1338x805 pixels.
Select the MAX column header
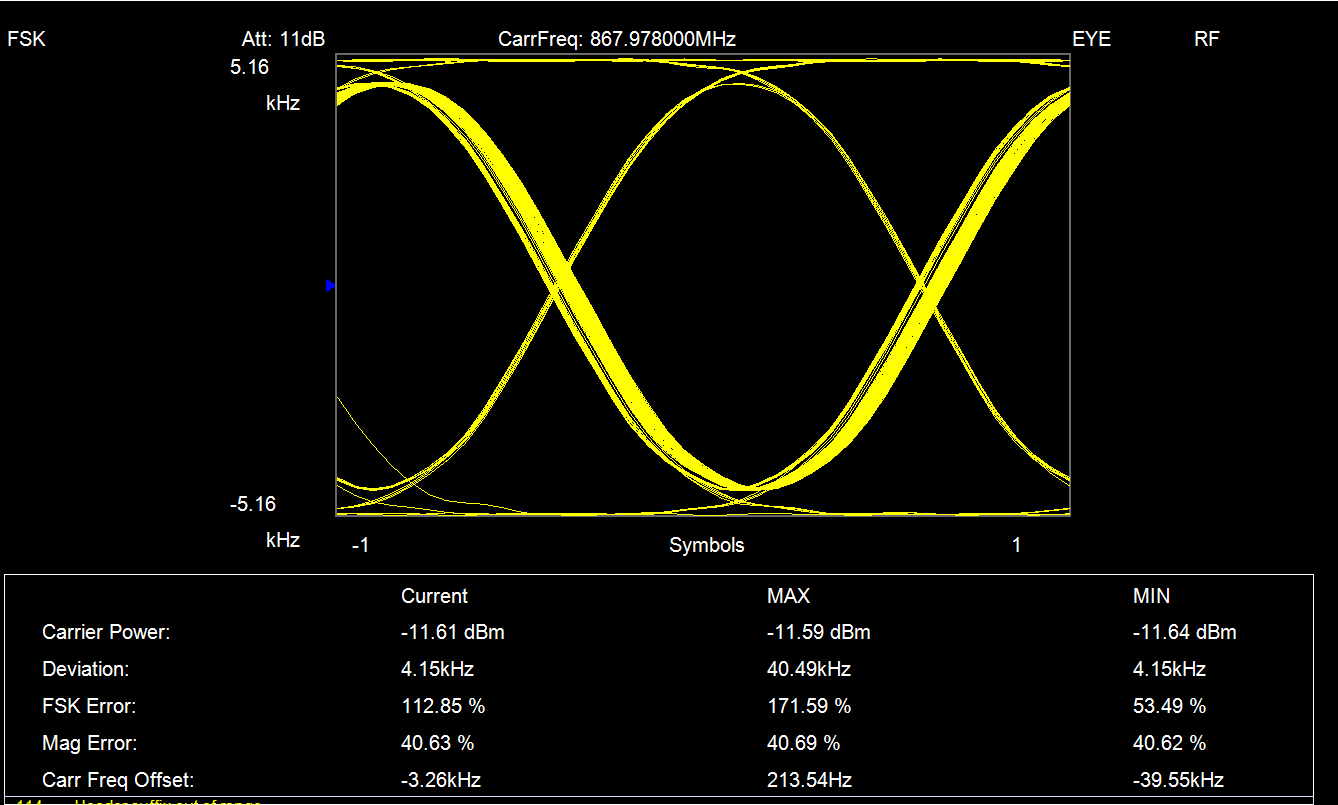coord(788,596)
